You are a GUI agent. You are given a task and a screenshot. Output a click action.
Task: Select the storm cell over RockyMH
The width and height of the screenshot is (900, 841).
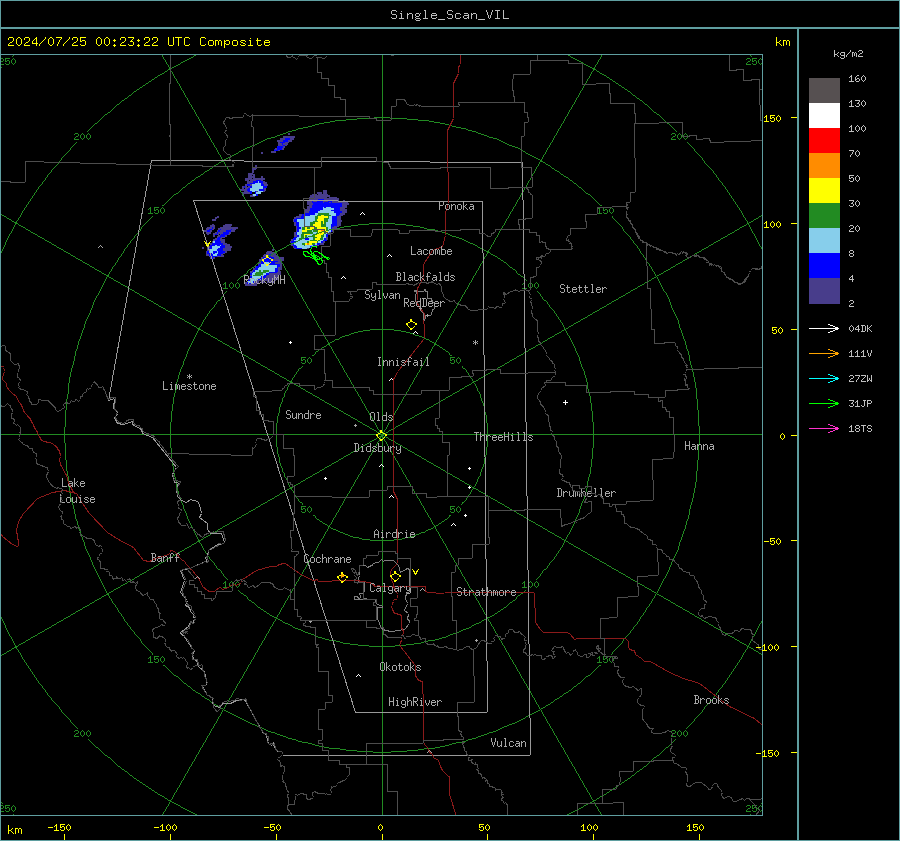264,268
